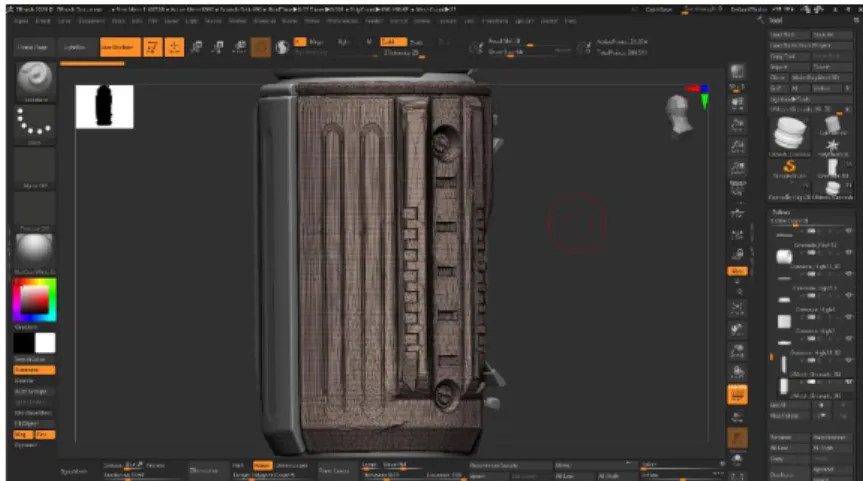863x481 pixels.
Task: Open the Document menu
Action: [x=91, y=21]
